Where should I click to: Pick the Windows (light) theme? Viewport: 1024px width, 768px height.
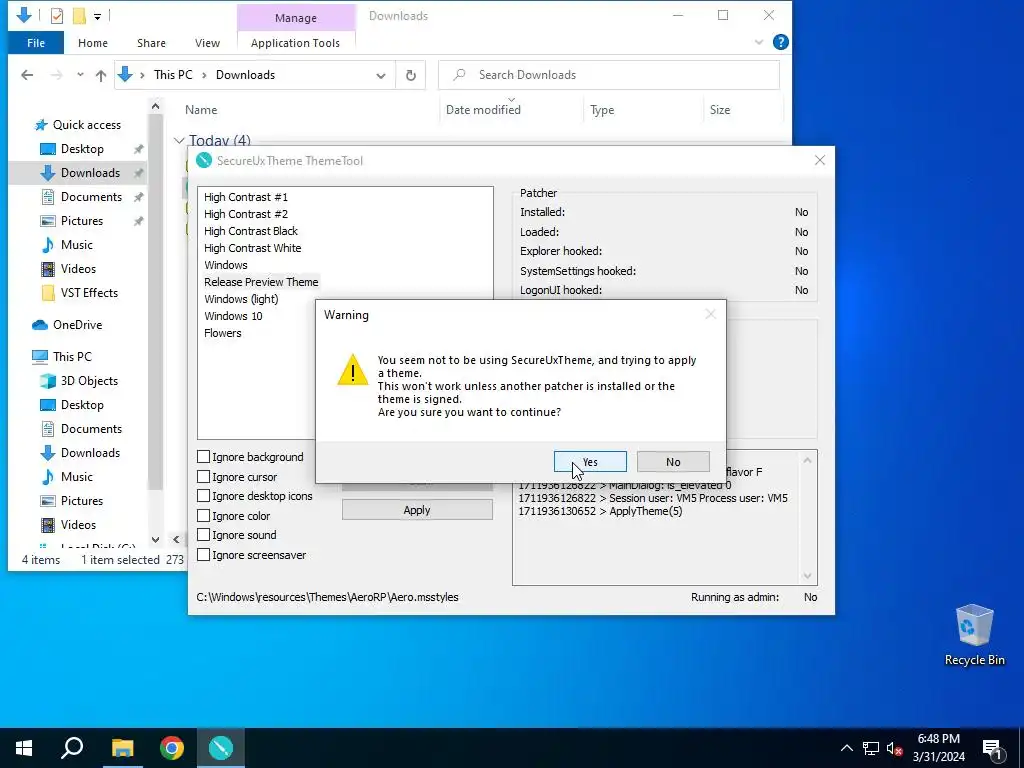point(241,298)
